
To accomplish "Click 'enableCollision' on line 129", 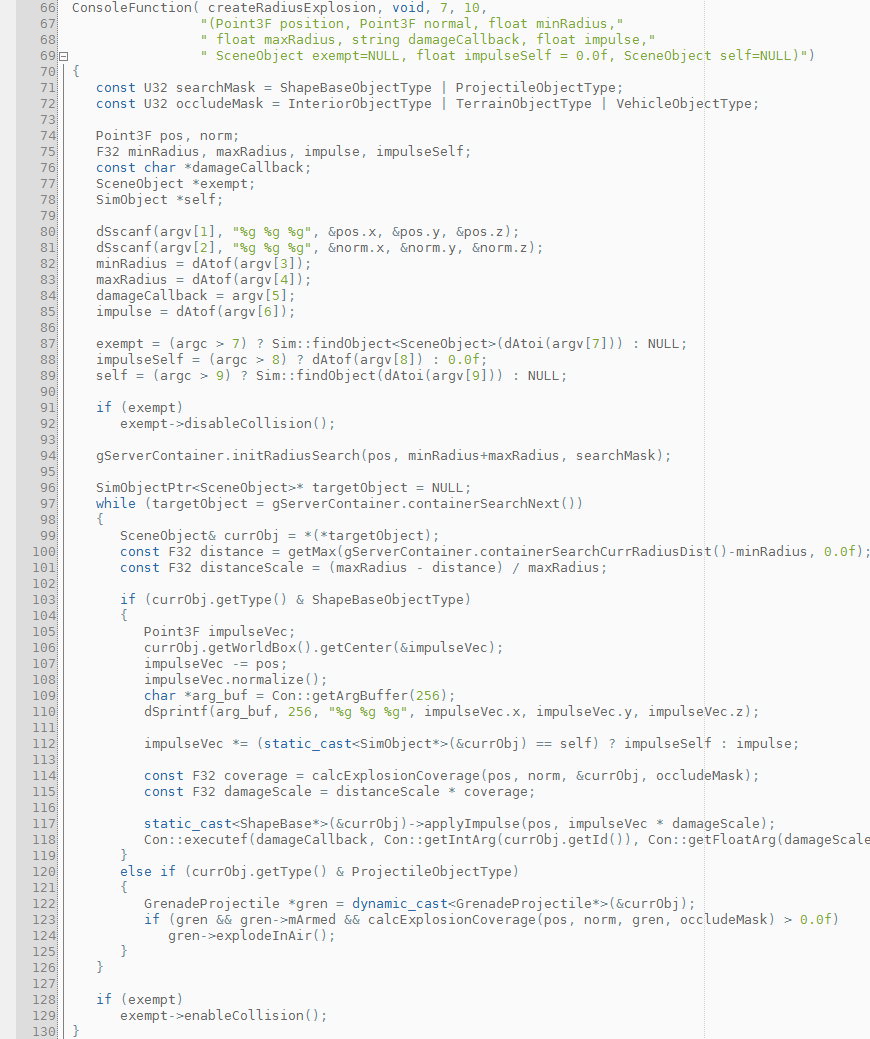I will tap(244, 1016).
